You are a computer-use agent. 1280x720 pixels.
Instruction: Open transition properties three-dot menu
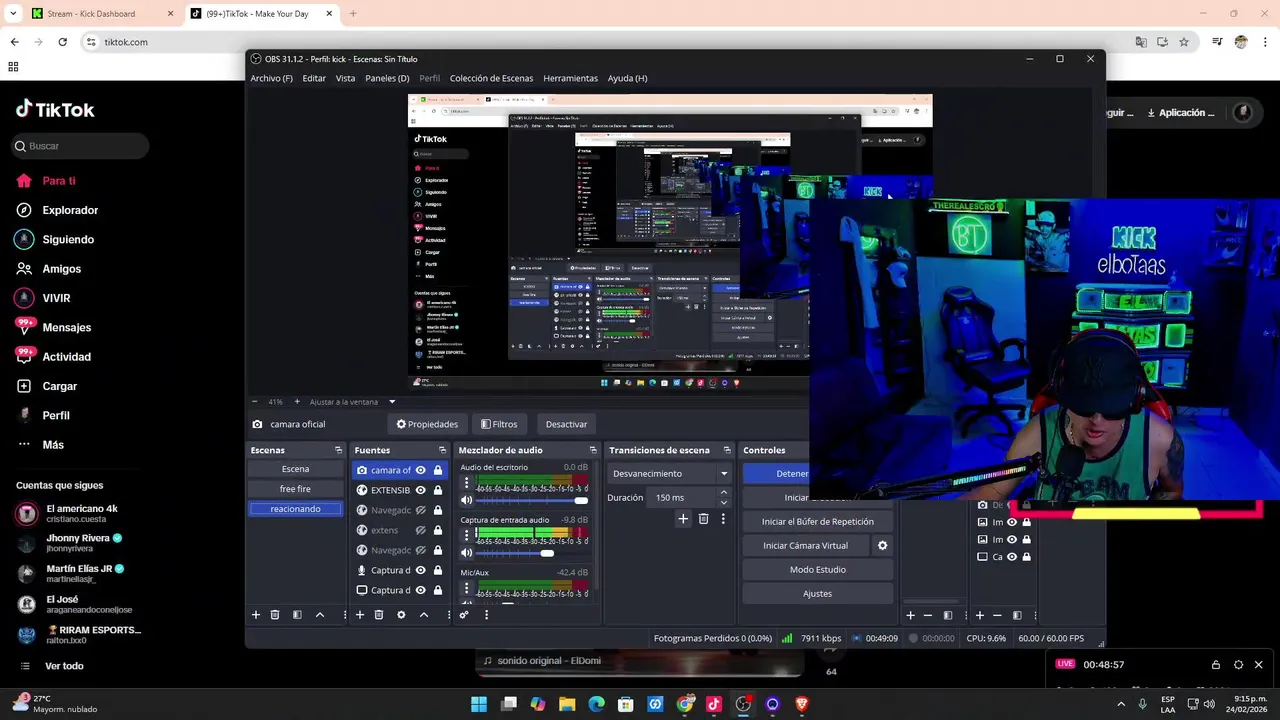point(723,519)
